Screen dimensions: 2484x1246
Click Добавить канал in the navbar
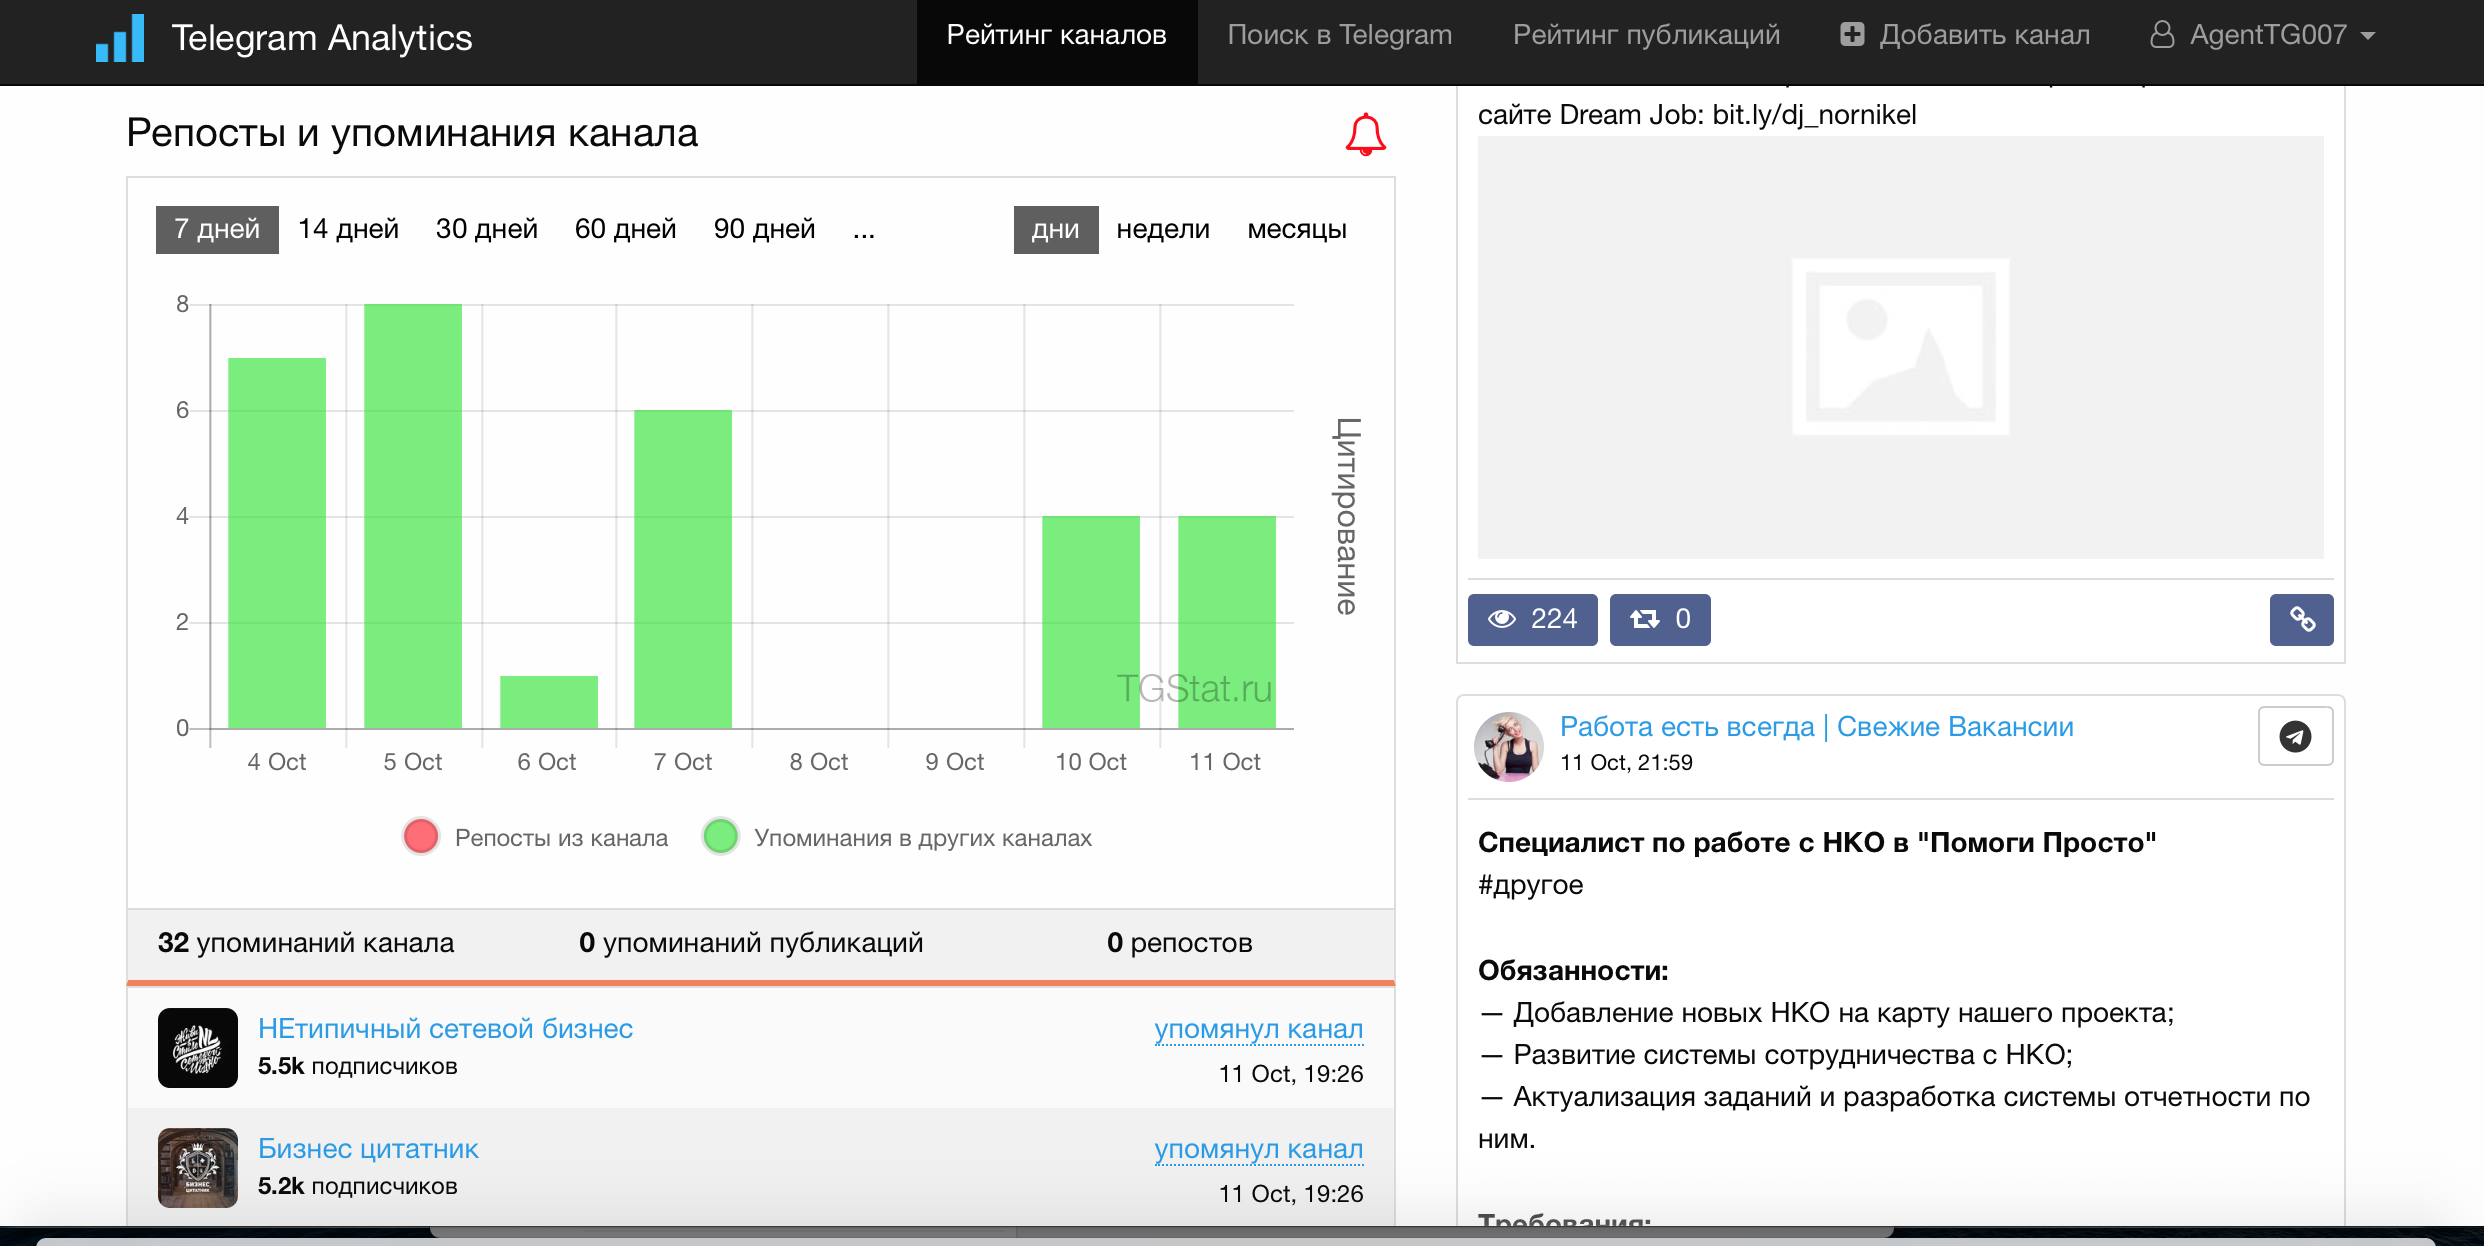1965,35
